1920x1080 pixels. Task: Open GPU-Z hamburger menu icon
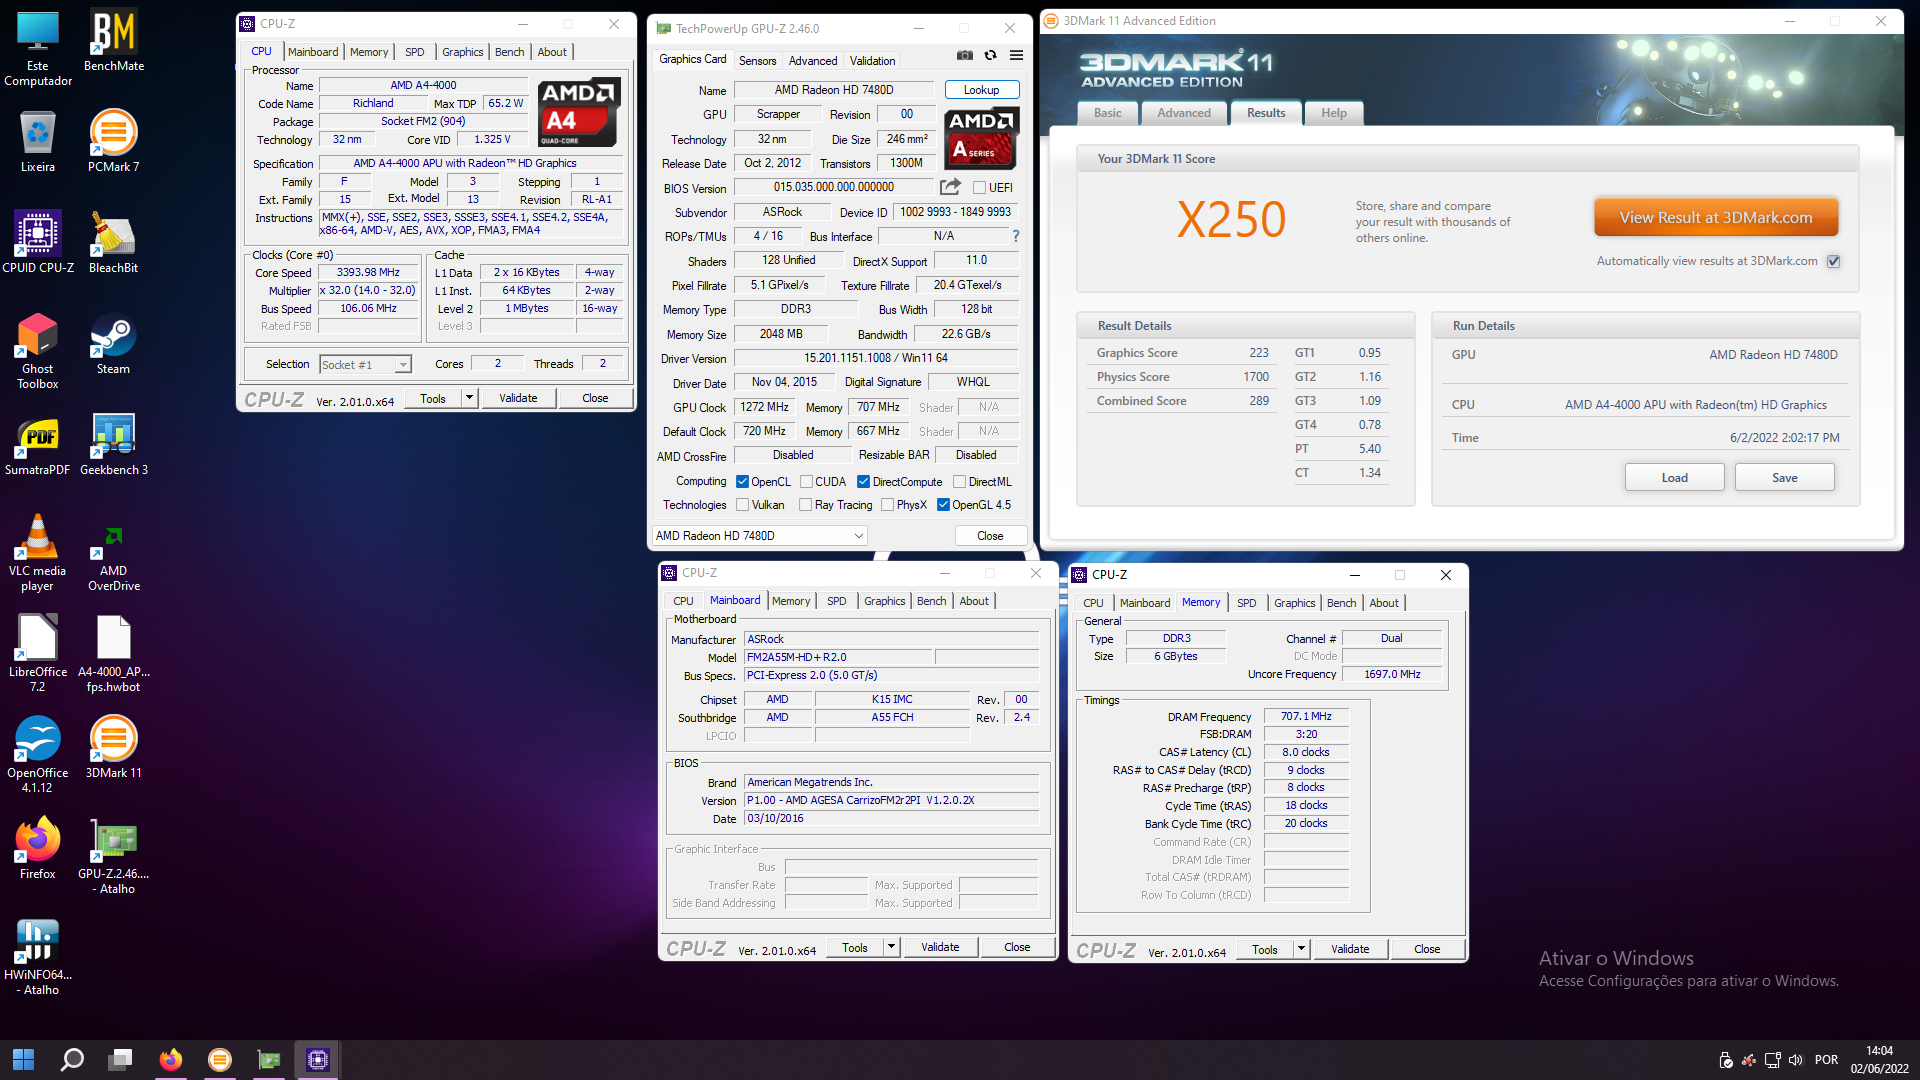(1016, 56)
